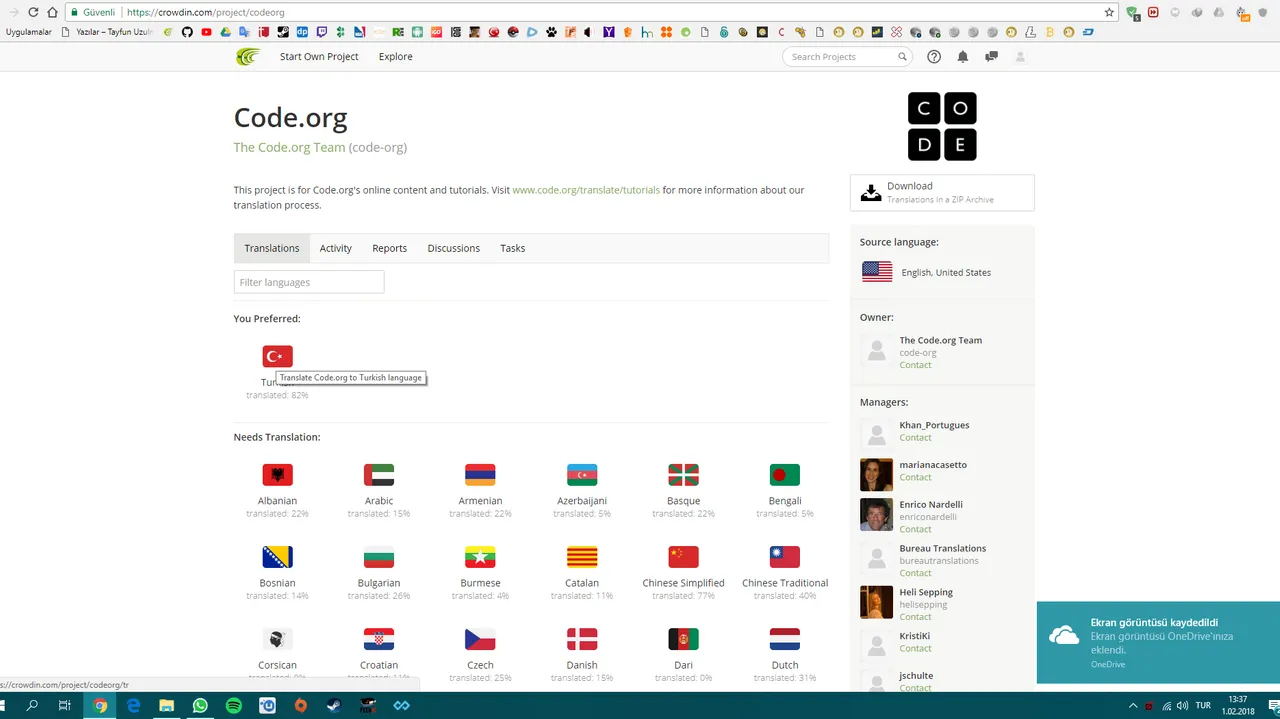Click Download translations ZIP button
This screenshot has height=719, width=1280.
point(942,192)
